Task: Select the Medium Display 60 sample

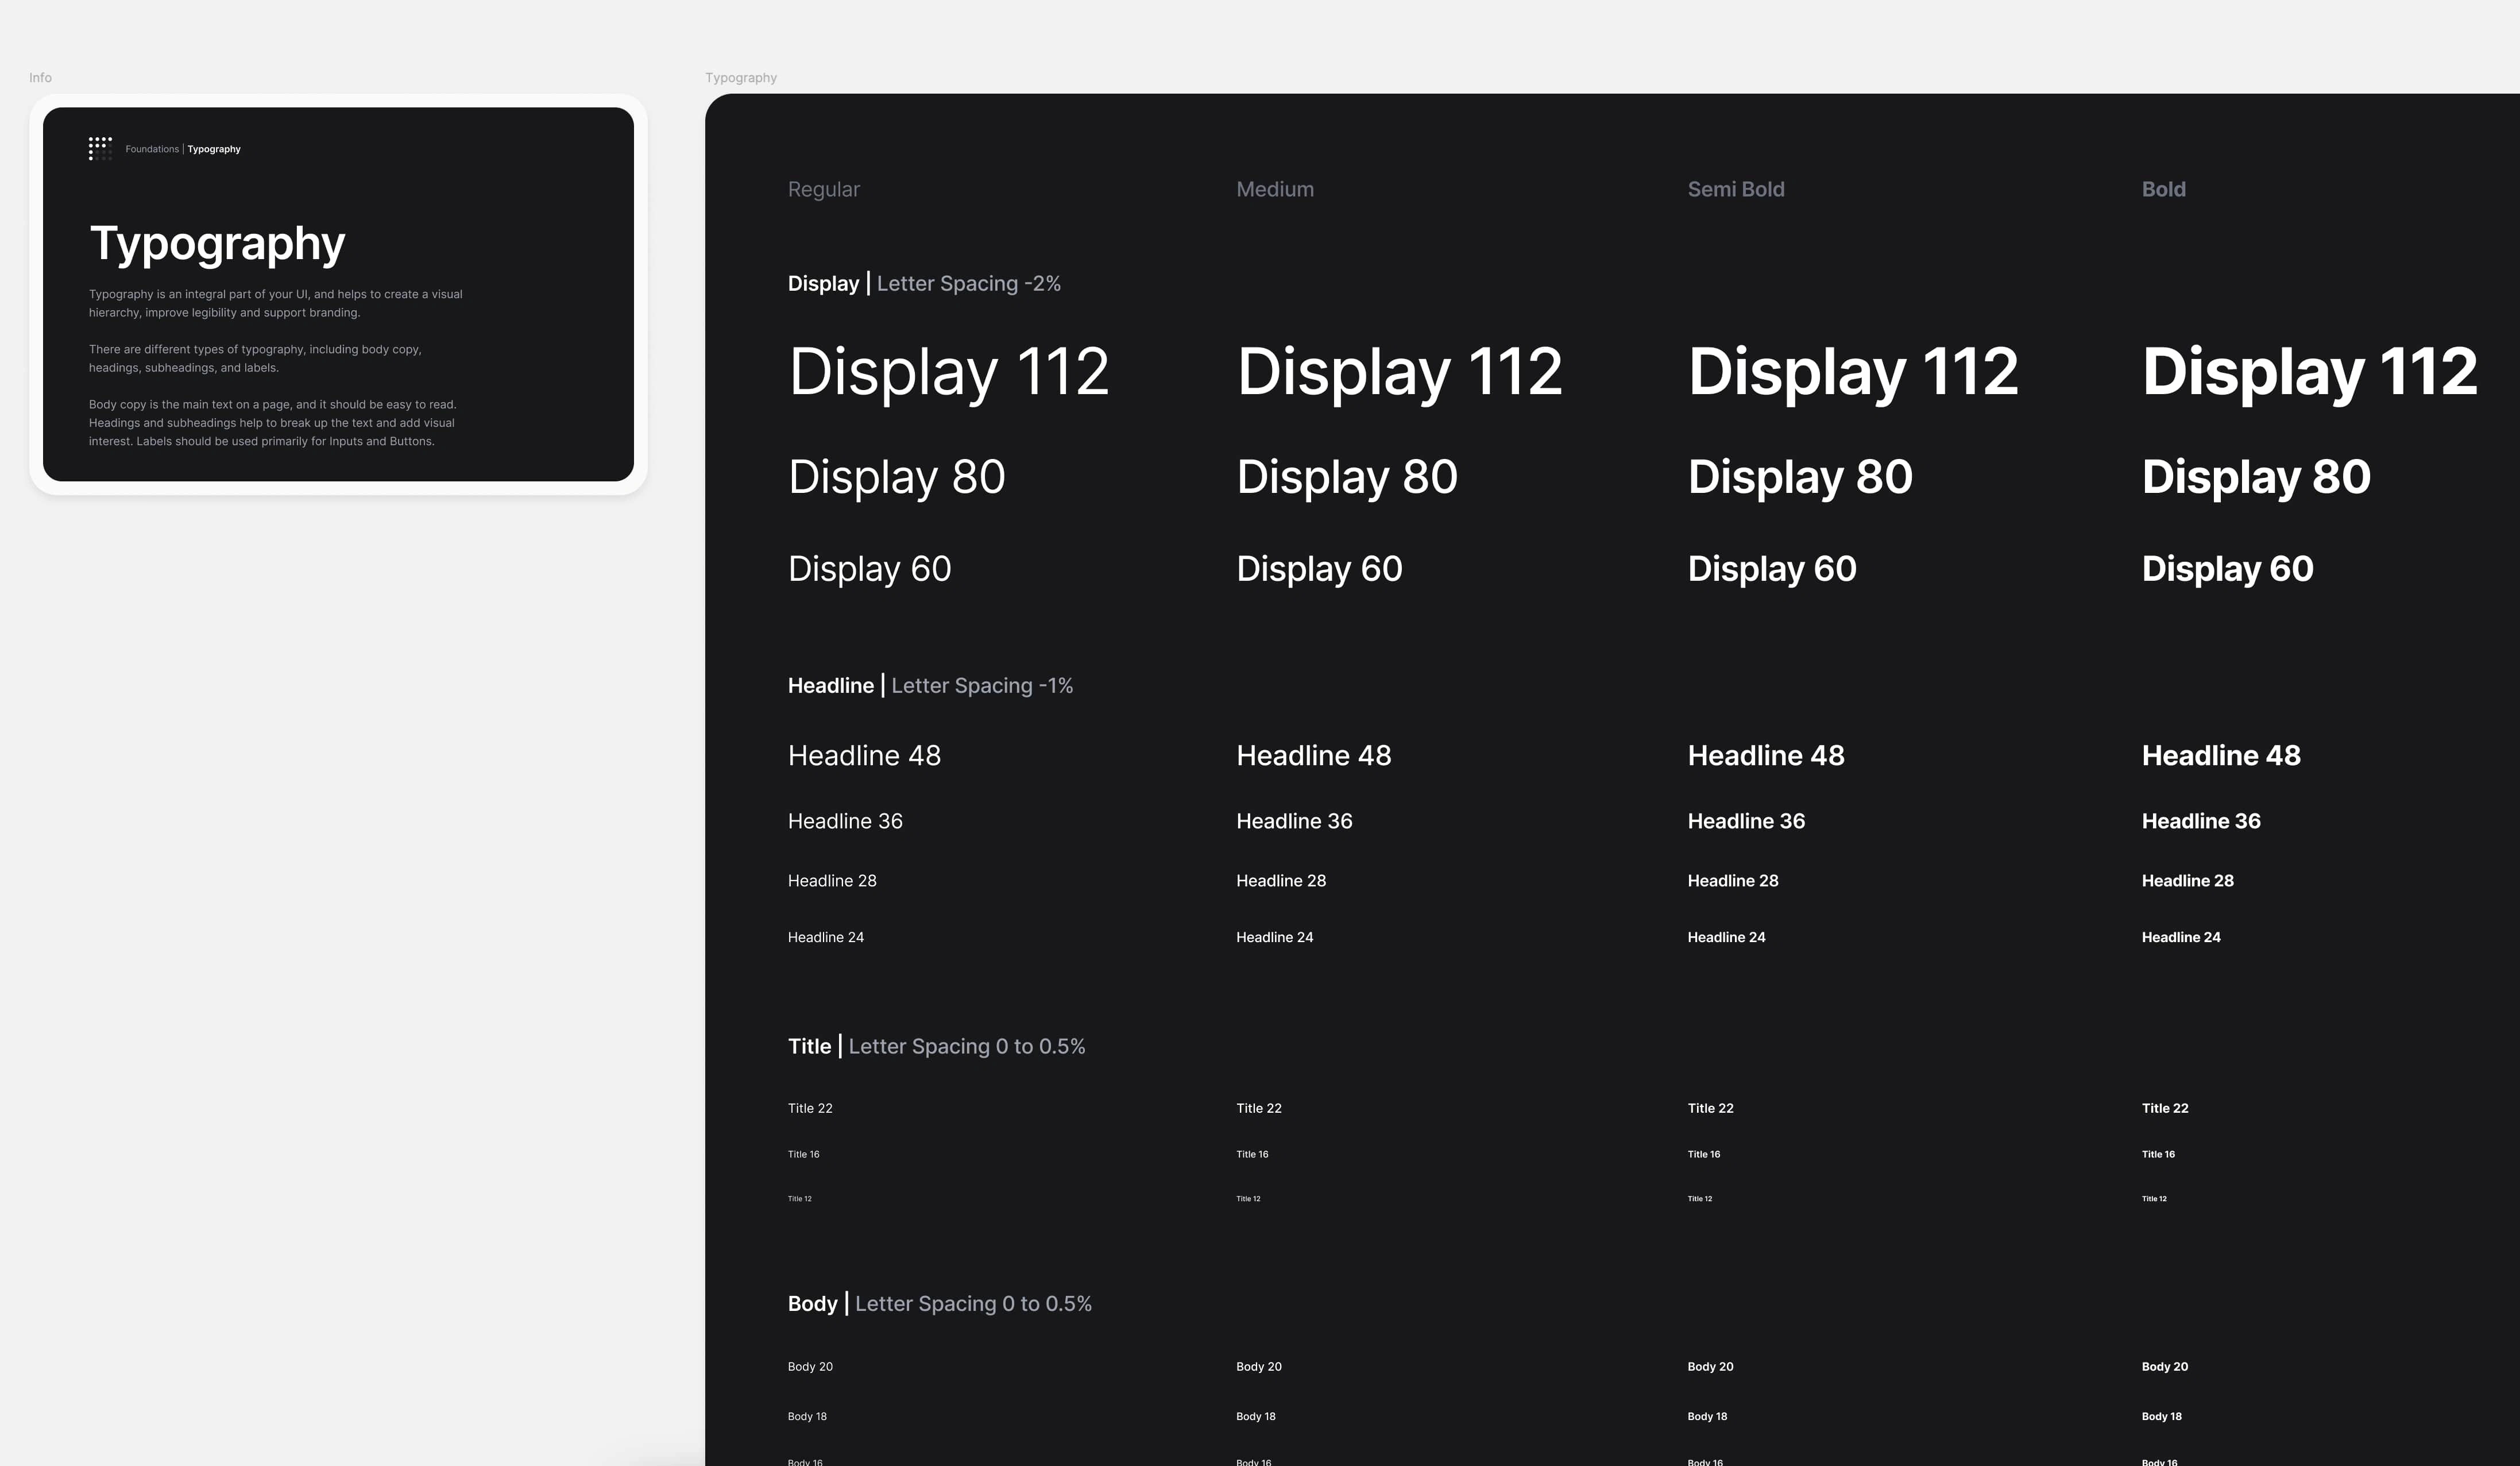Action: point(1318,569)
